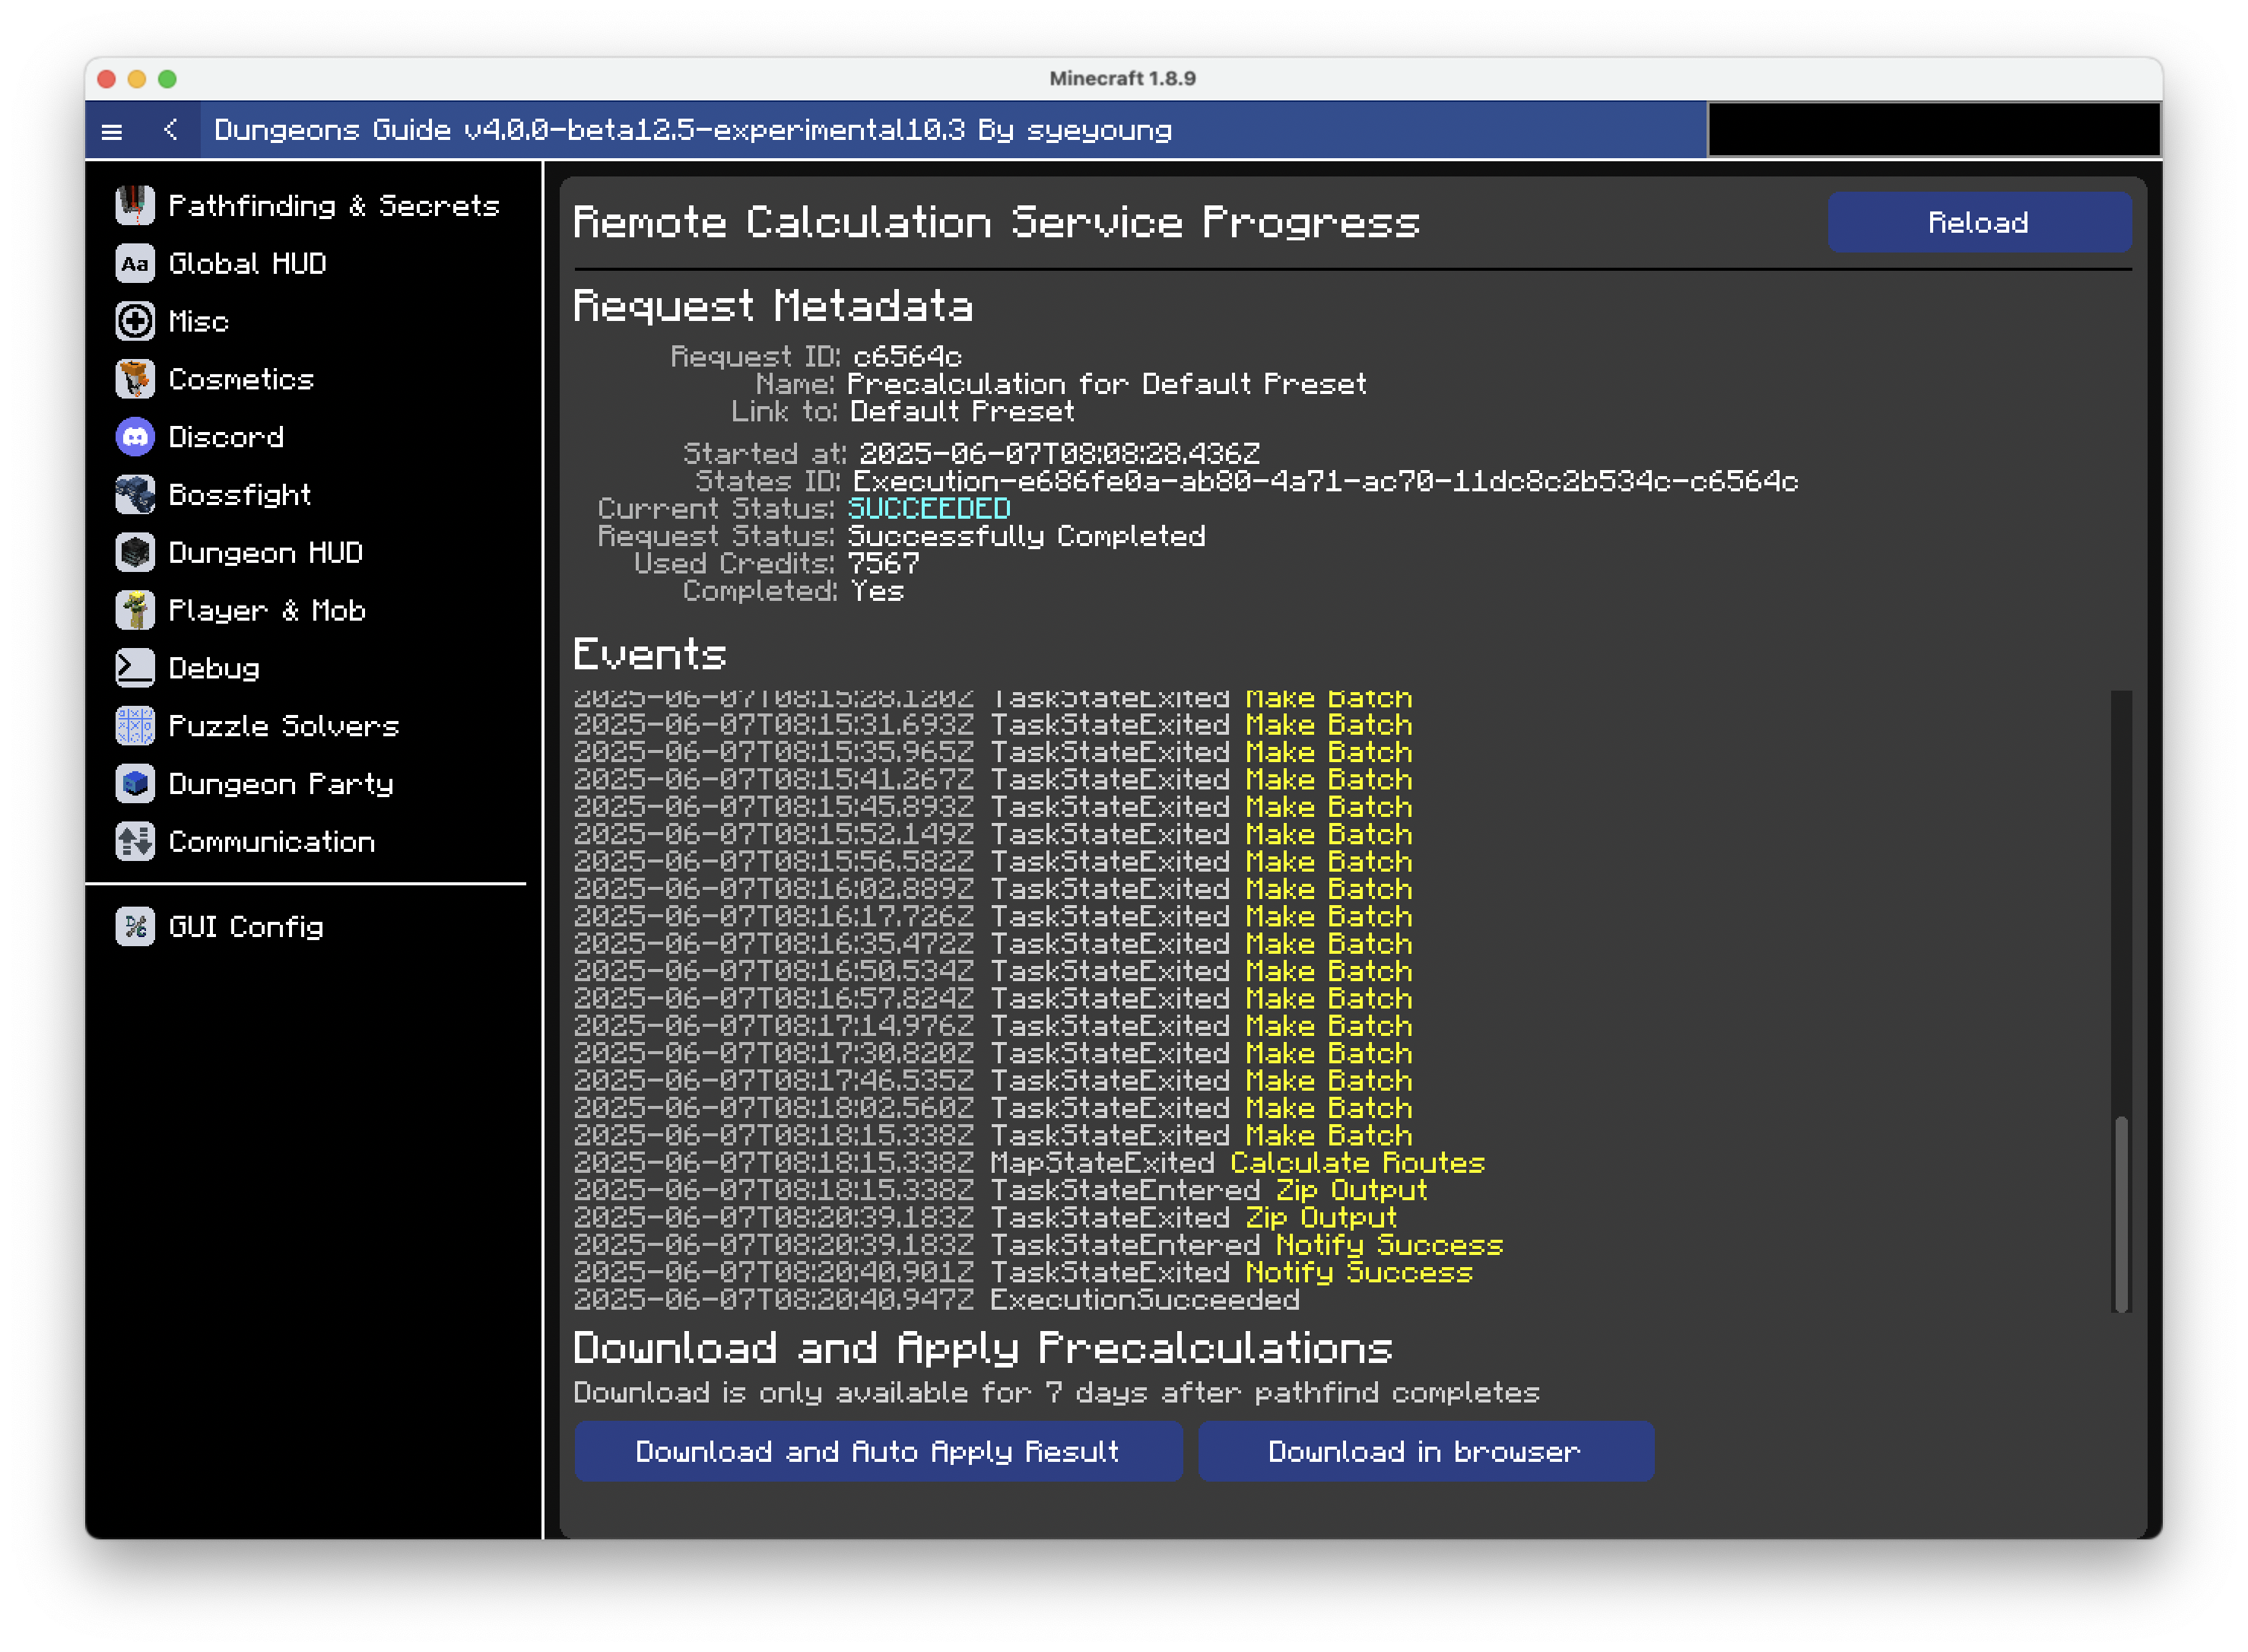This screenshot has width=2248, height=1652.
Task: Select the Player & Mob category
Action: pos(266,611)
